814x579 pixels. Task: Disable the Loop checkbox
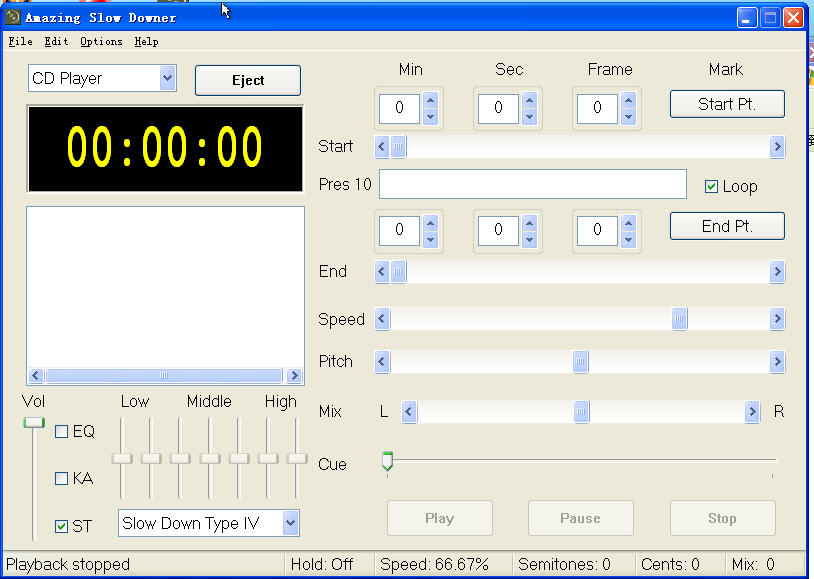(712, 186)
